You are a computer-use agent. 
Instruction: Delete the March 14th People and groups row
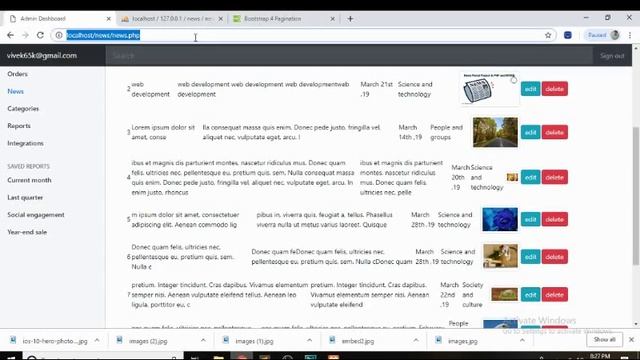555,133
